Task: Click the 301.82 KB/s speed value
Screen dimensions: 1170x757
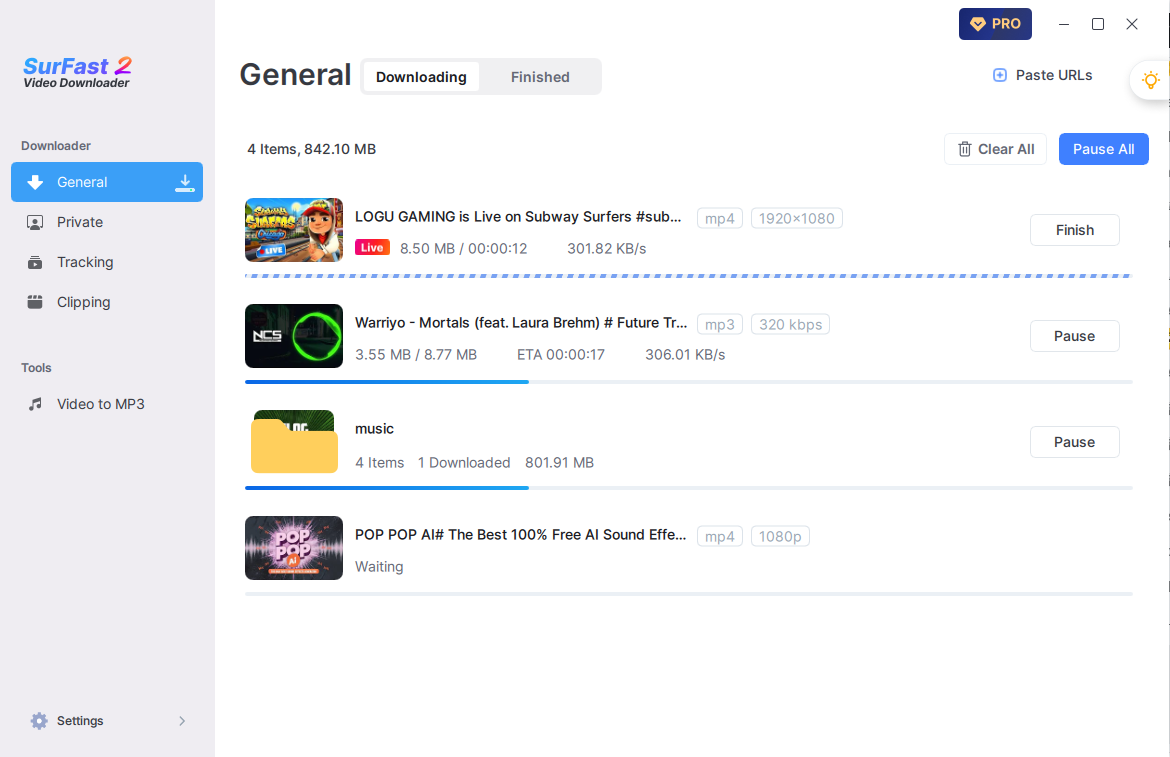Action: pos(607,249)
